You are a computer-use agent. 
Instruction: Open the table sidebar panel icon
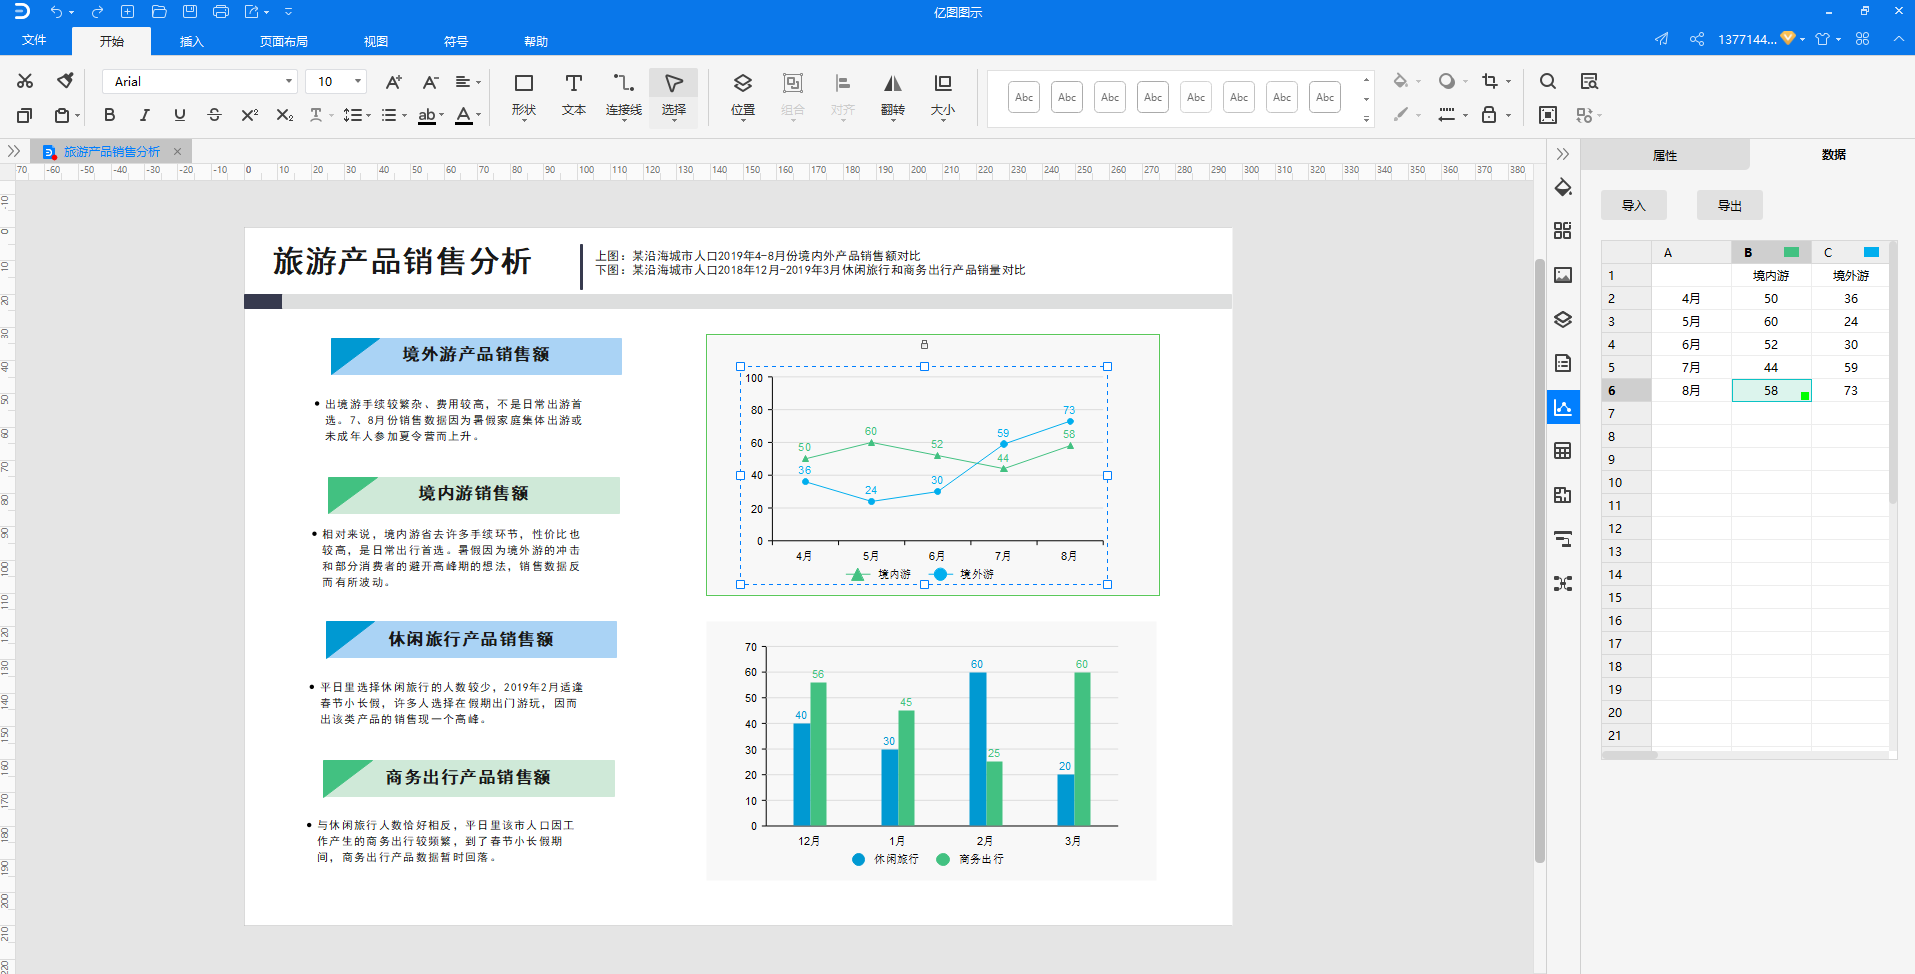pos(1563,451)
